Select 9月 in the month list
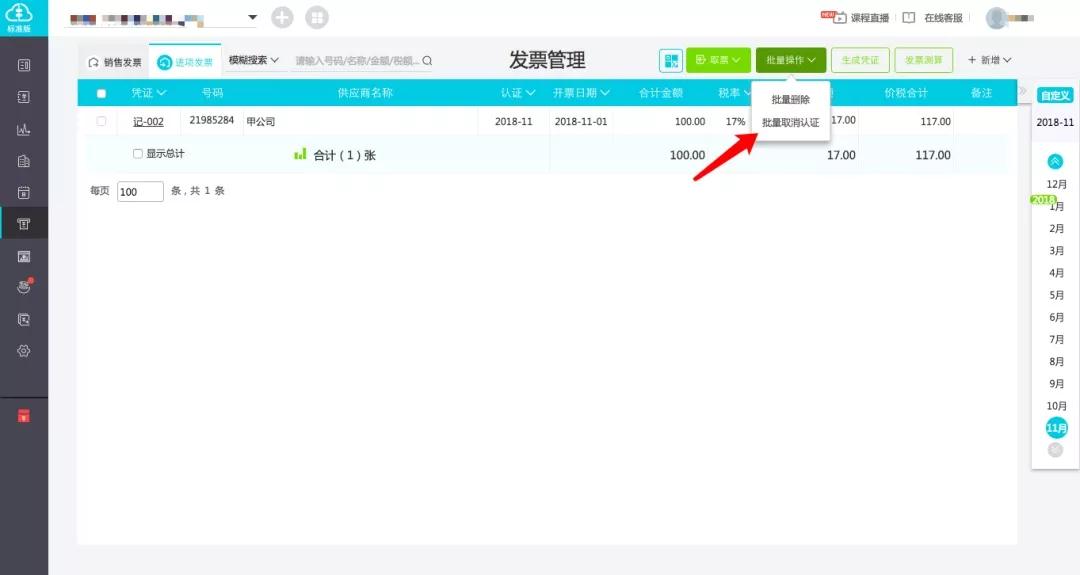This screenshot has width=1080, height=575. [x=1057, y=384]
